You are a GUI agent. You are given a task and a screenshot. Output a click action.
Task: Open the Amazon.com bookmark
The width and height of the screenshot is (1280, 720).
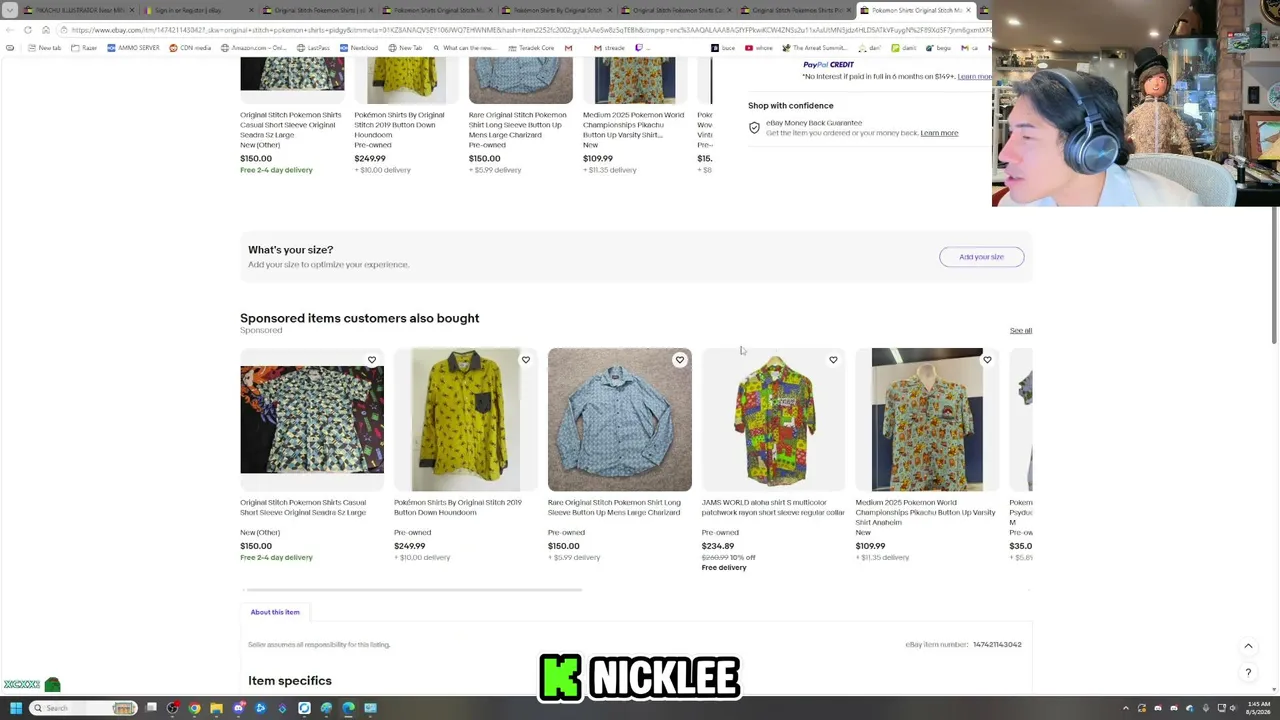[253, 48]
